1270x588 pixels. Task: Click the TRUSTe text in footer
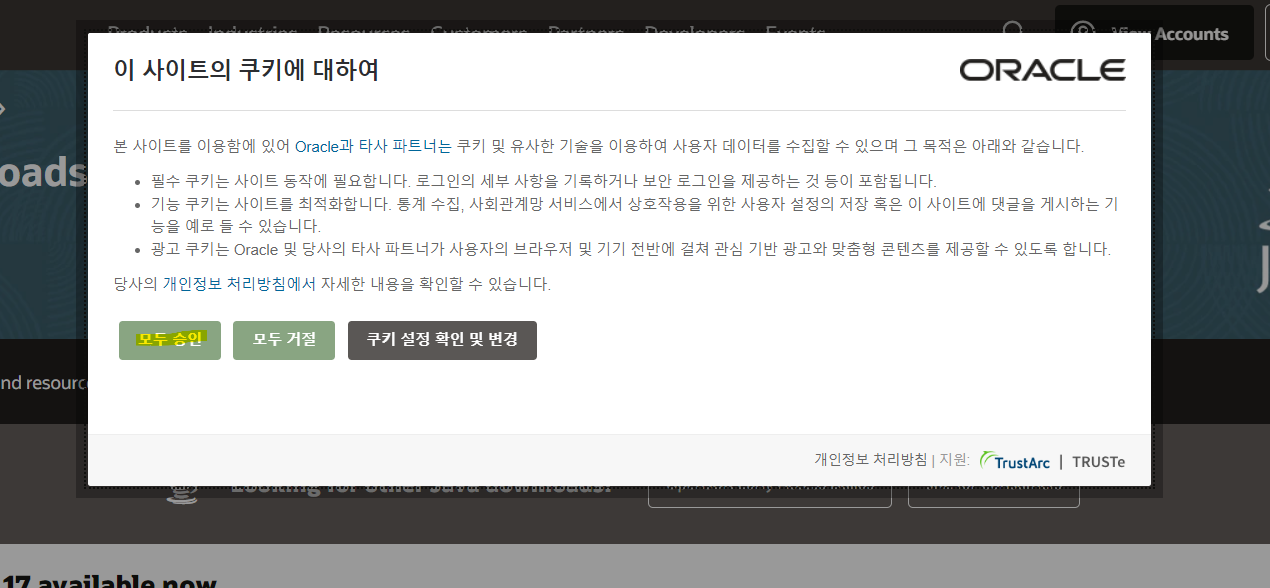pyautogui.click(x=1098, y=461)
